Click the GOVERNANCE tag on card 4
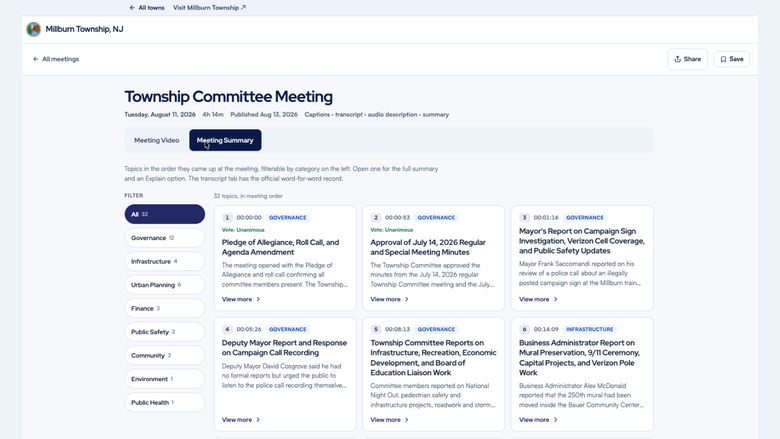This screenshot has height=439, width=780. [x=288, y=329]
